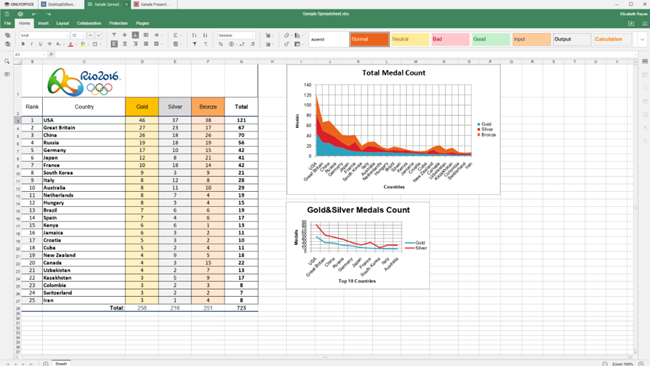
Task: Sort selected data descending
Action: [x=205, y=35]
